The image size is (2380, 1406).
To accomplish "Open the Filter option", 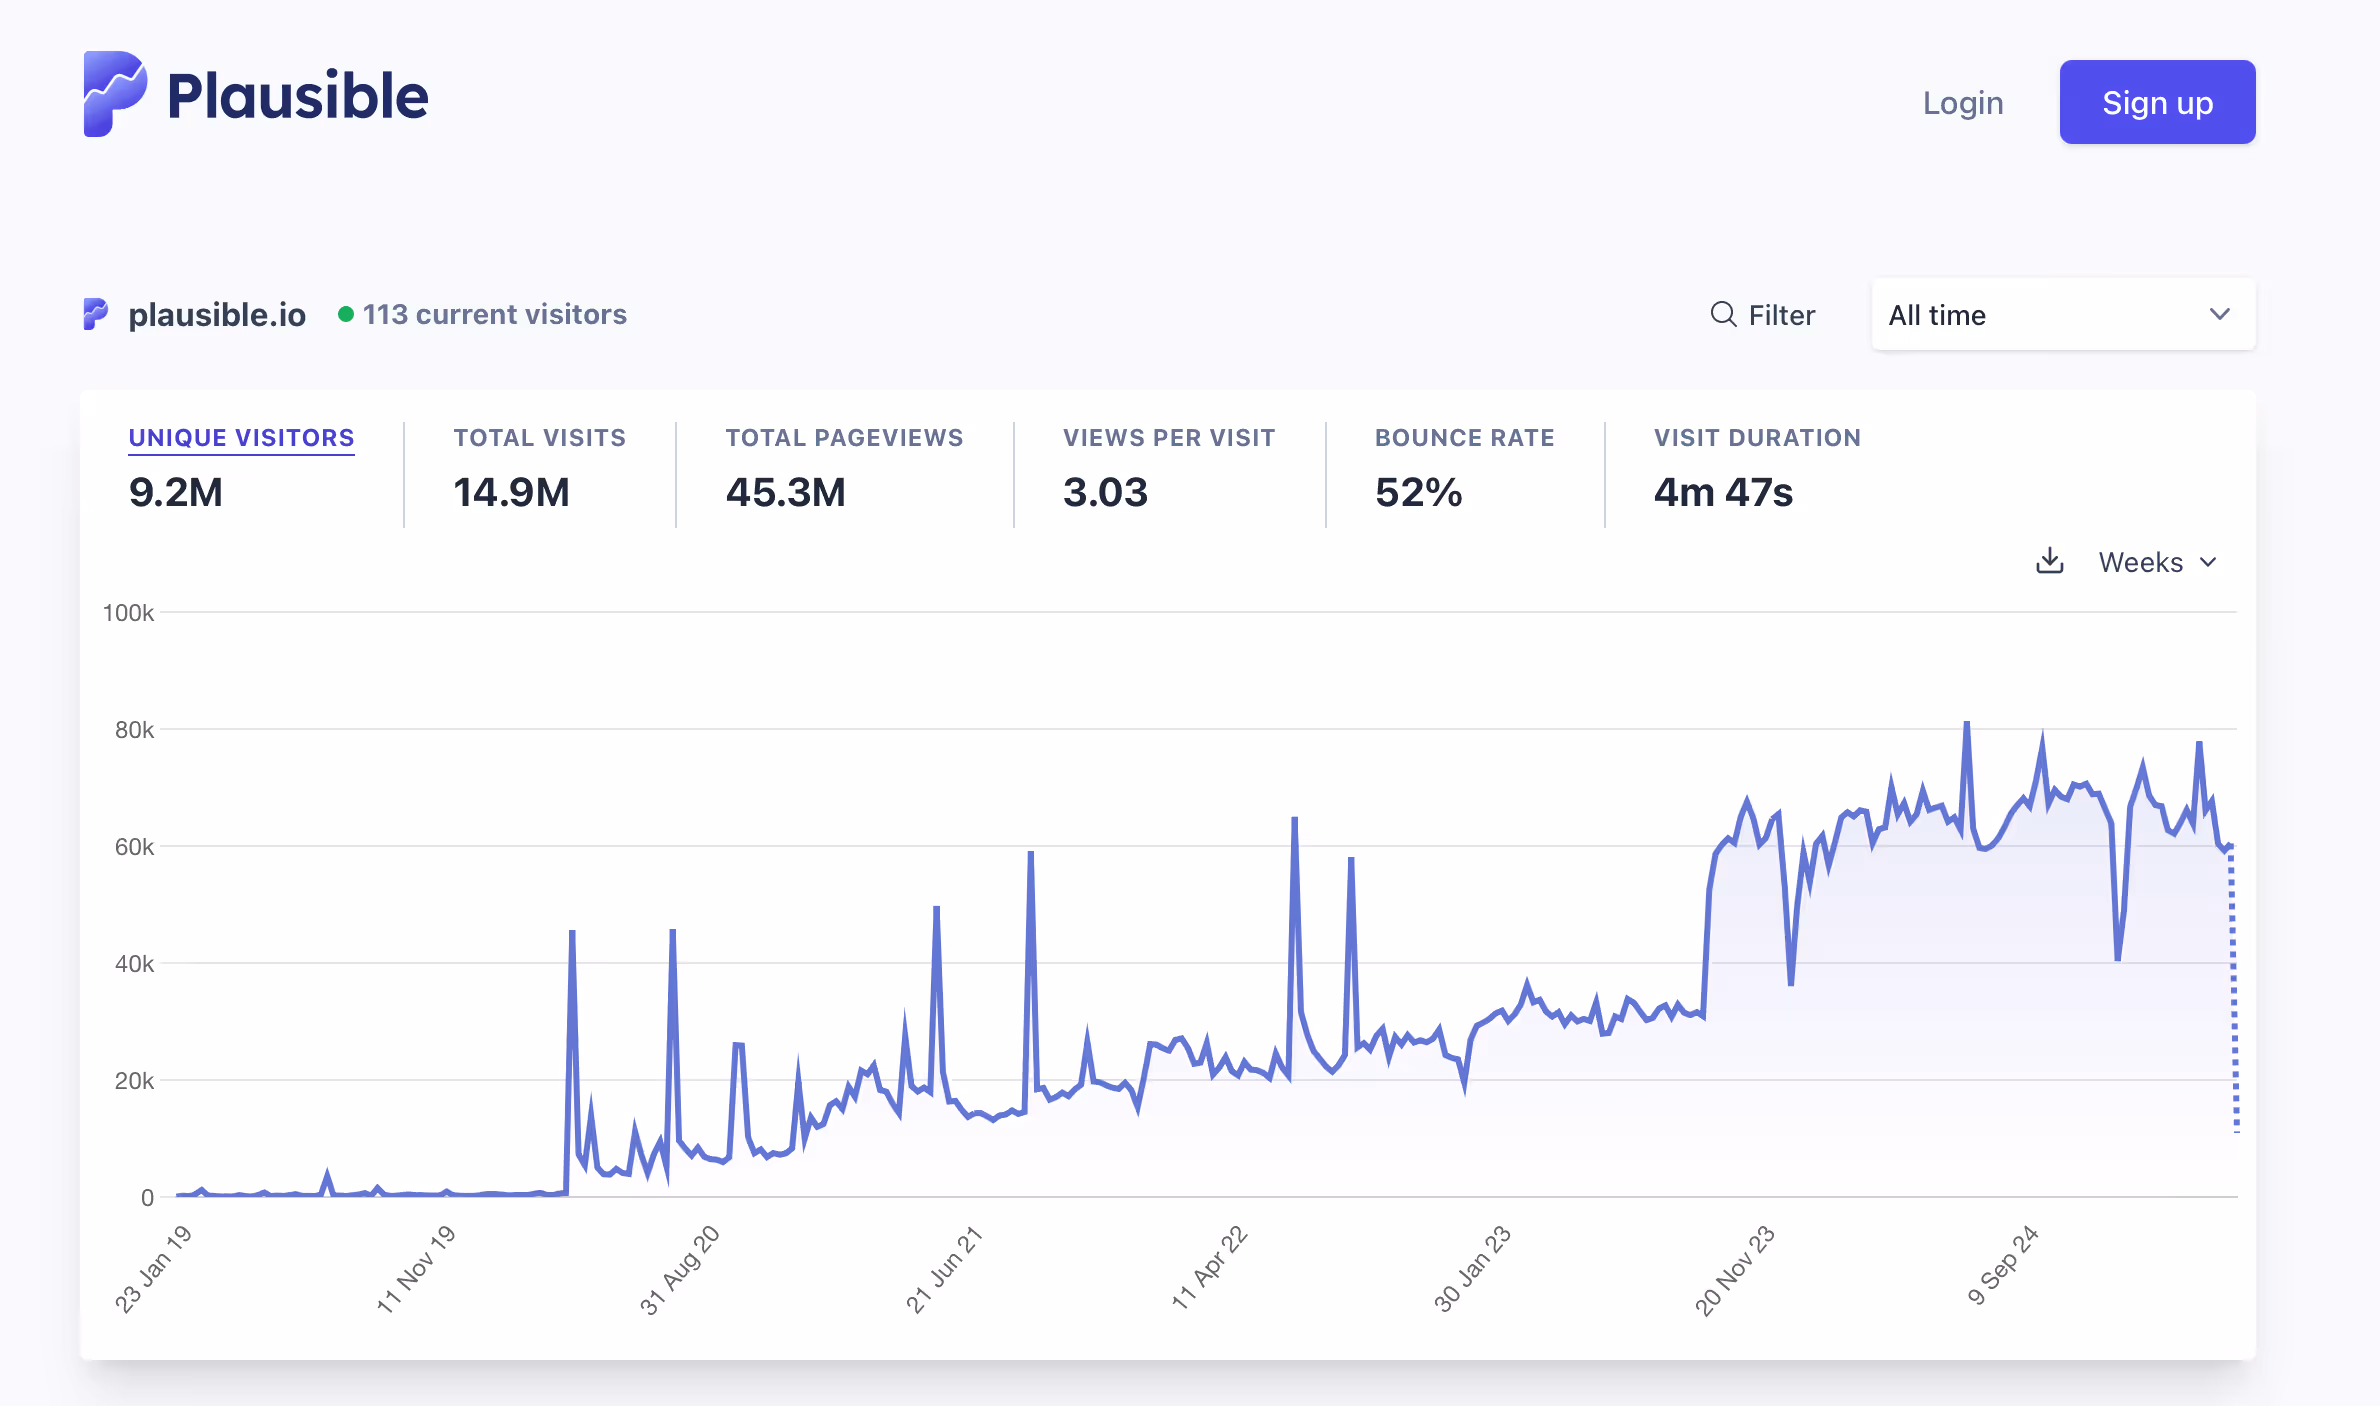I will pyautogui.click(x=1763, y=314).
